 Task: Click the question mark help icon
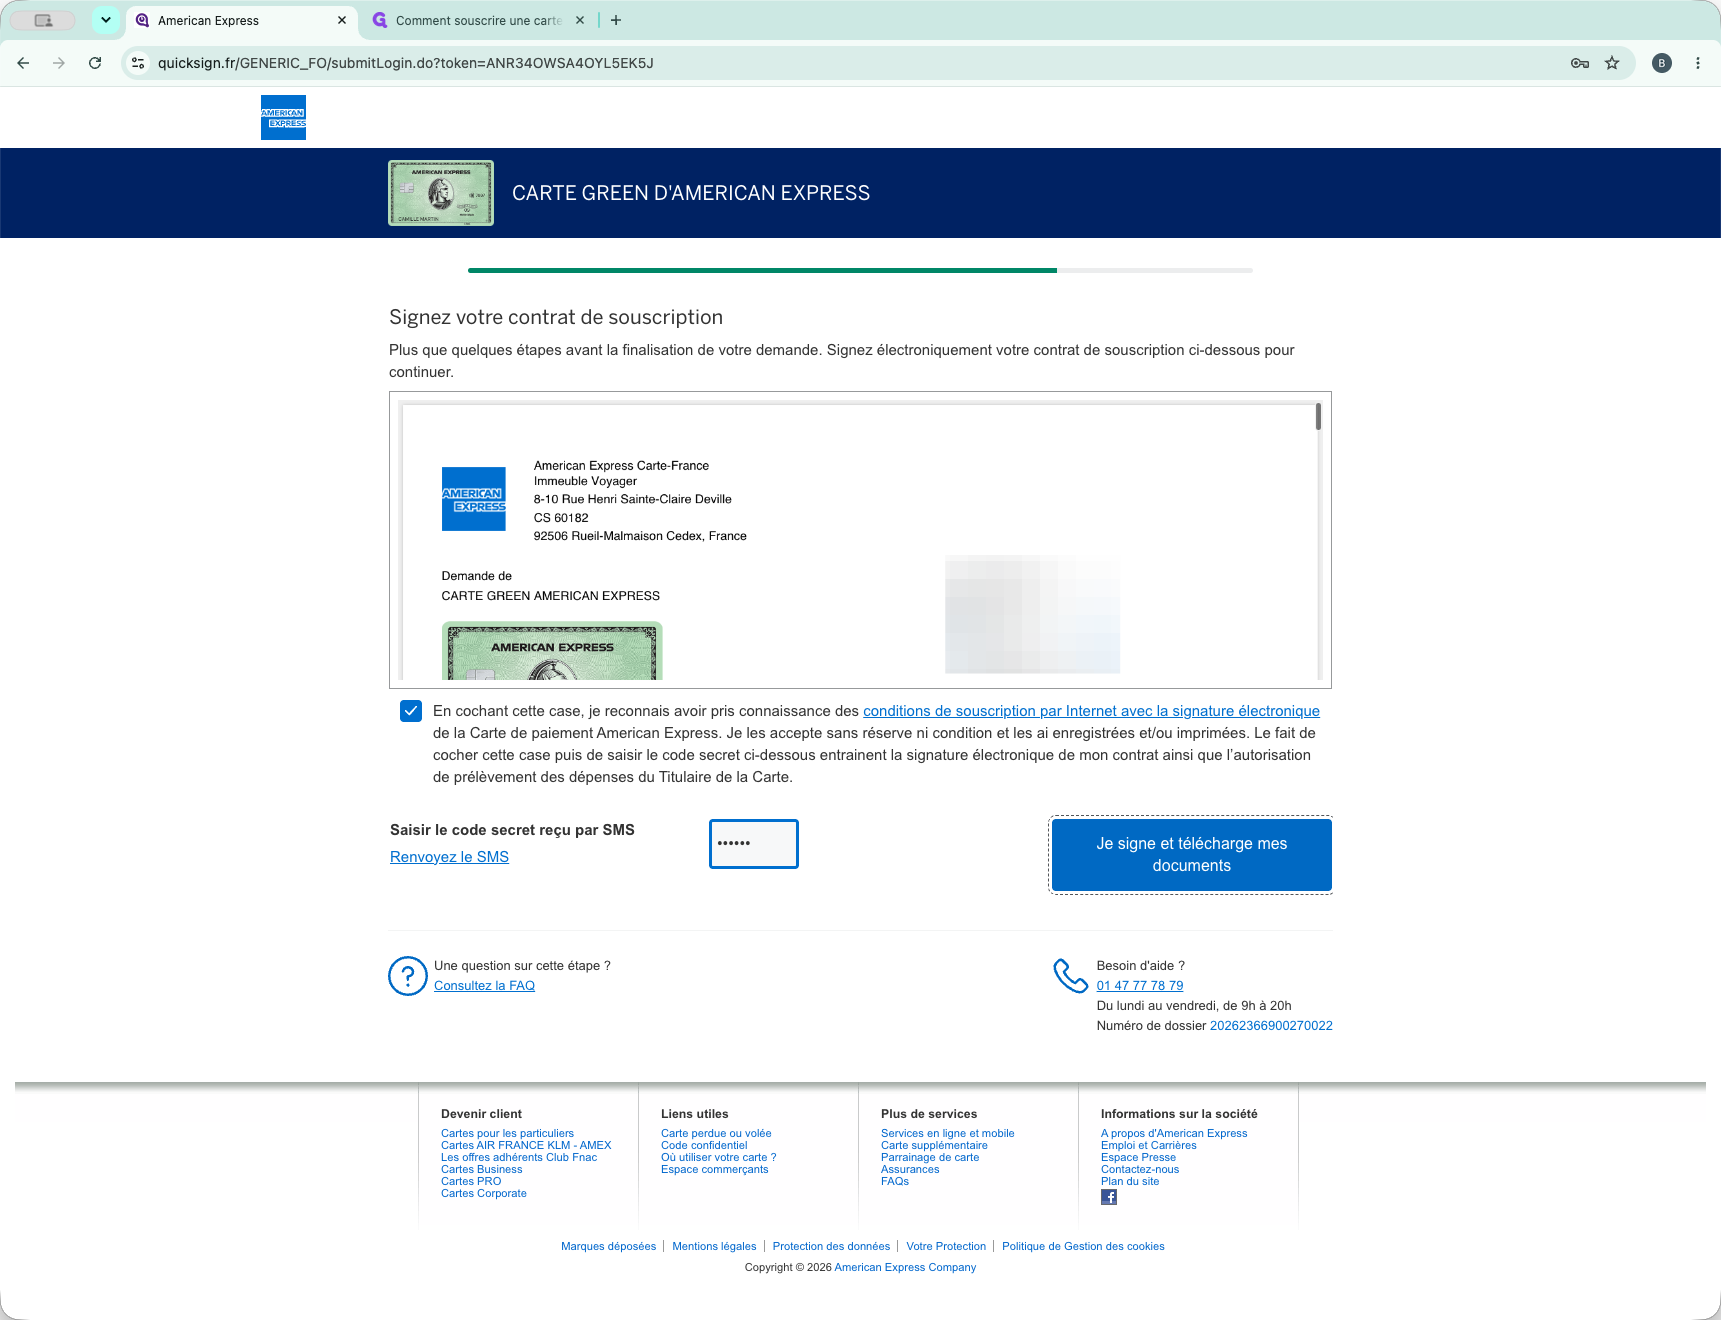[x=408, y=976]
